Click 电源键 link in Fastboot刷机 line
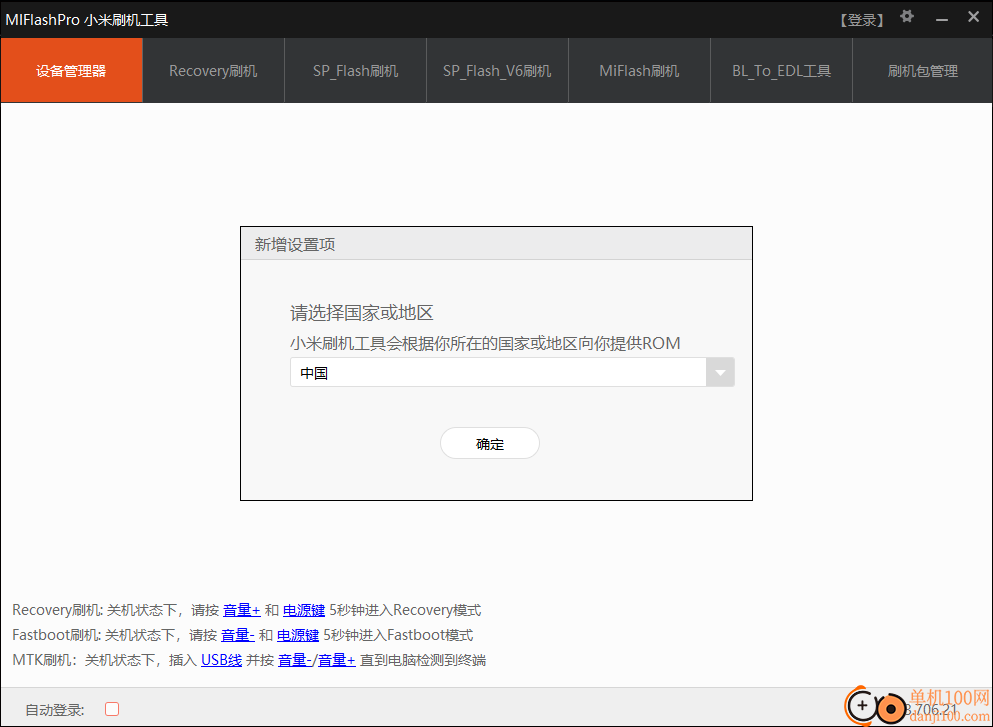The image size is (993, 727). point(298,635)
